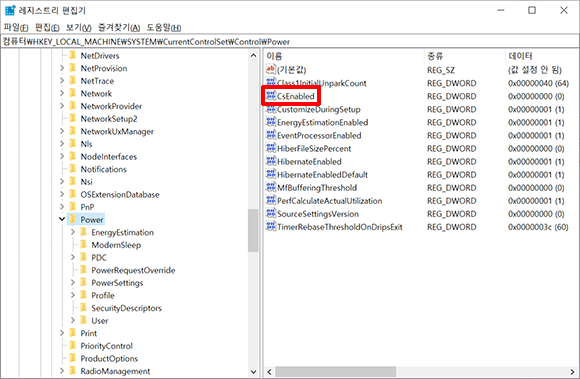Select the CsEnabled DWORD icon
Screen dimensions: 580x379
[x=271, y=96]
